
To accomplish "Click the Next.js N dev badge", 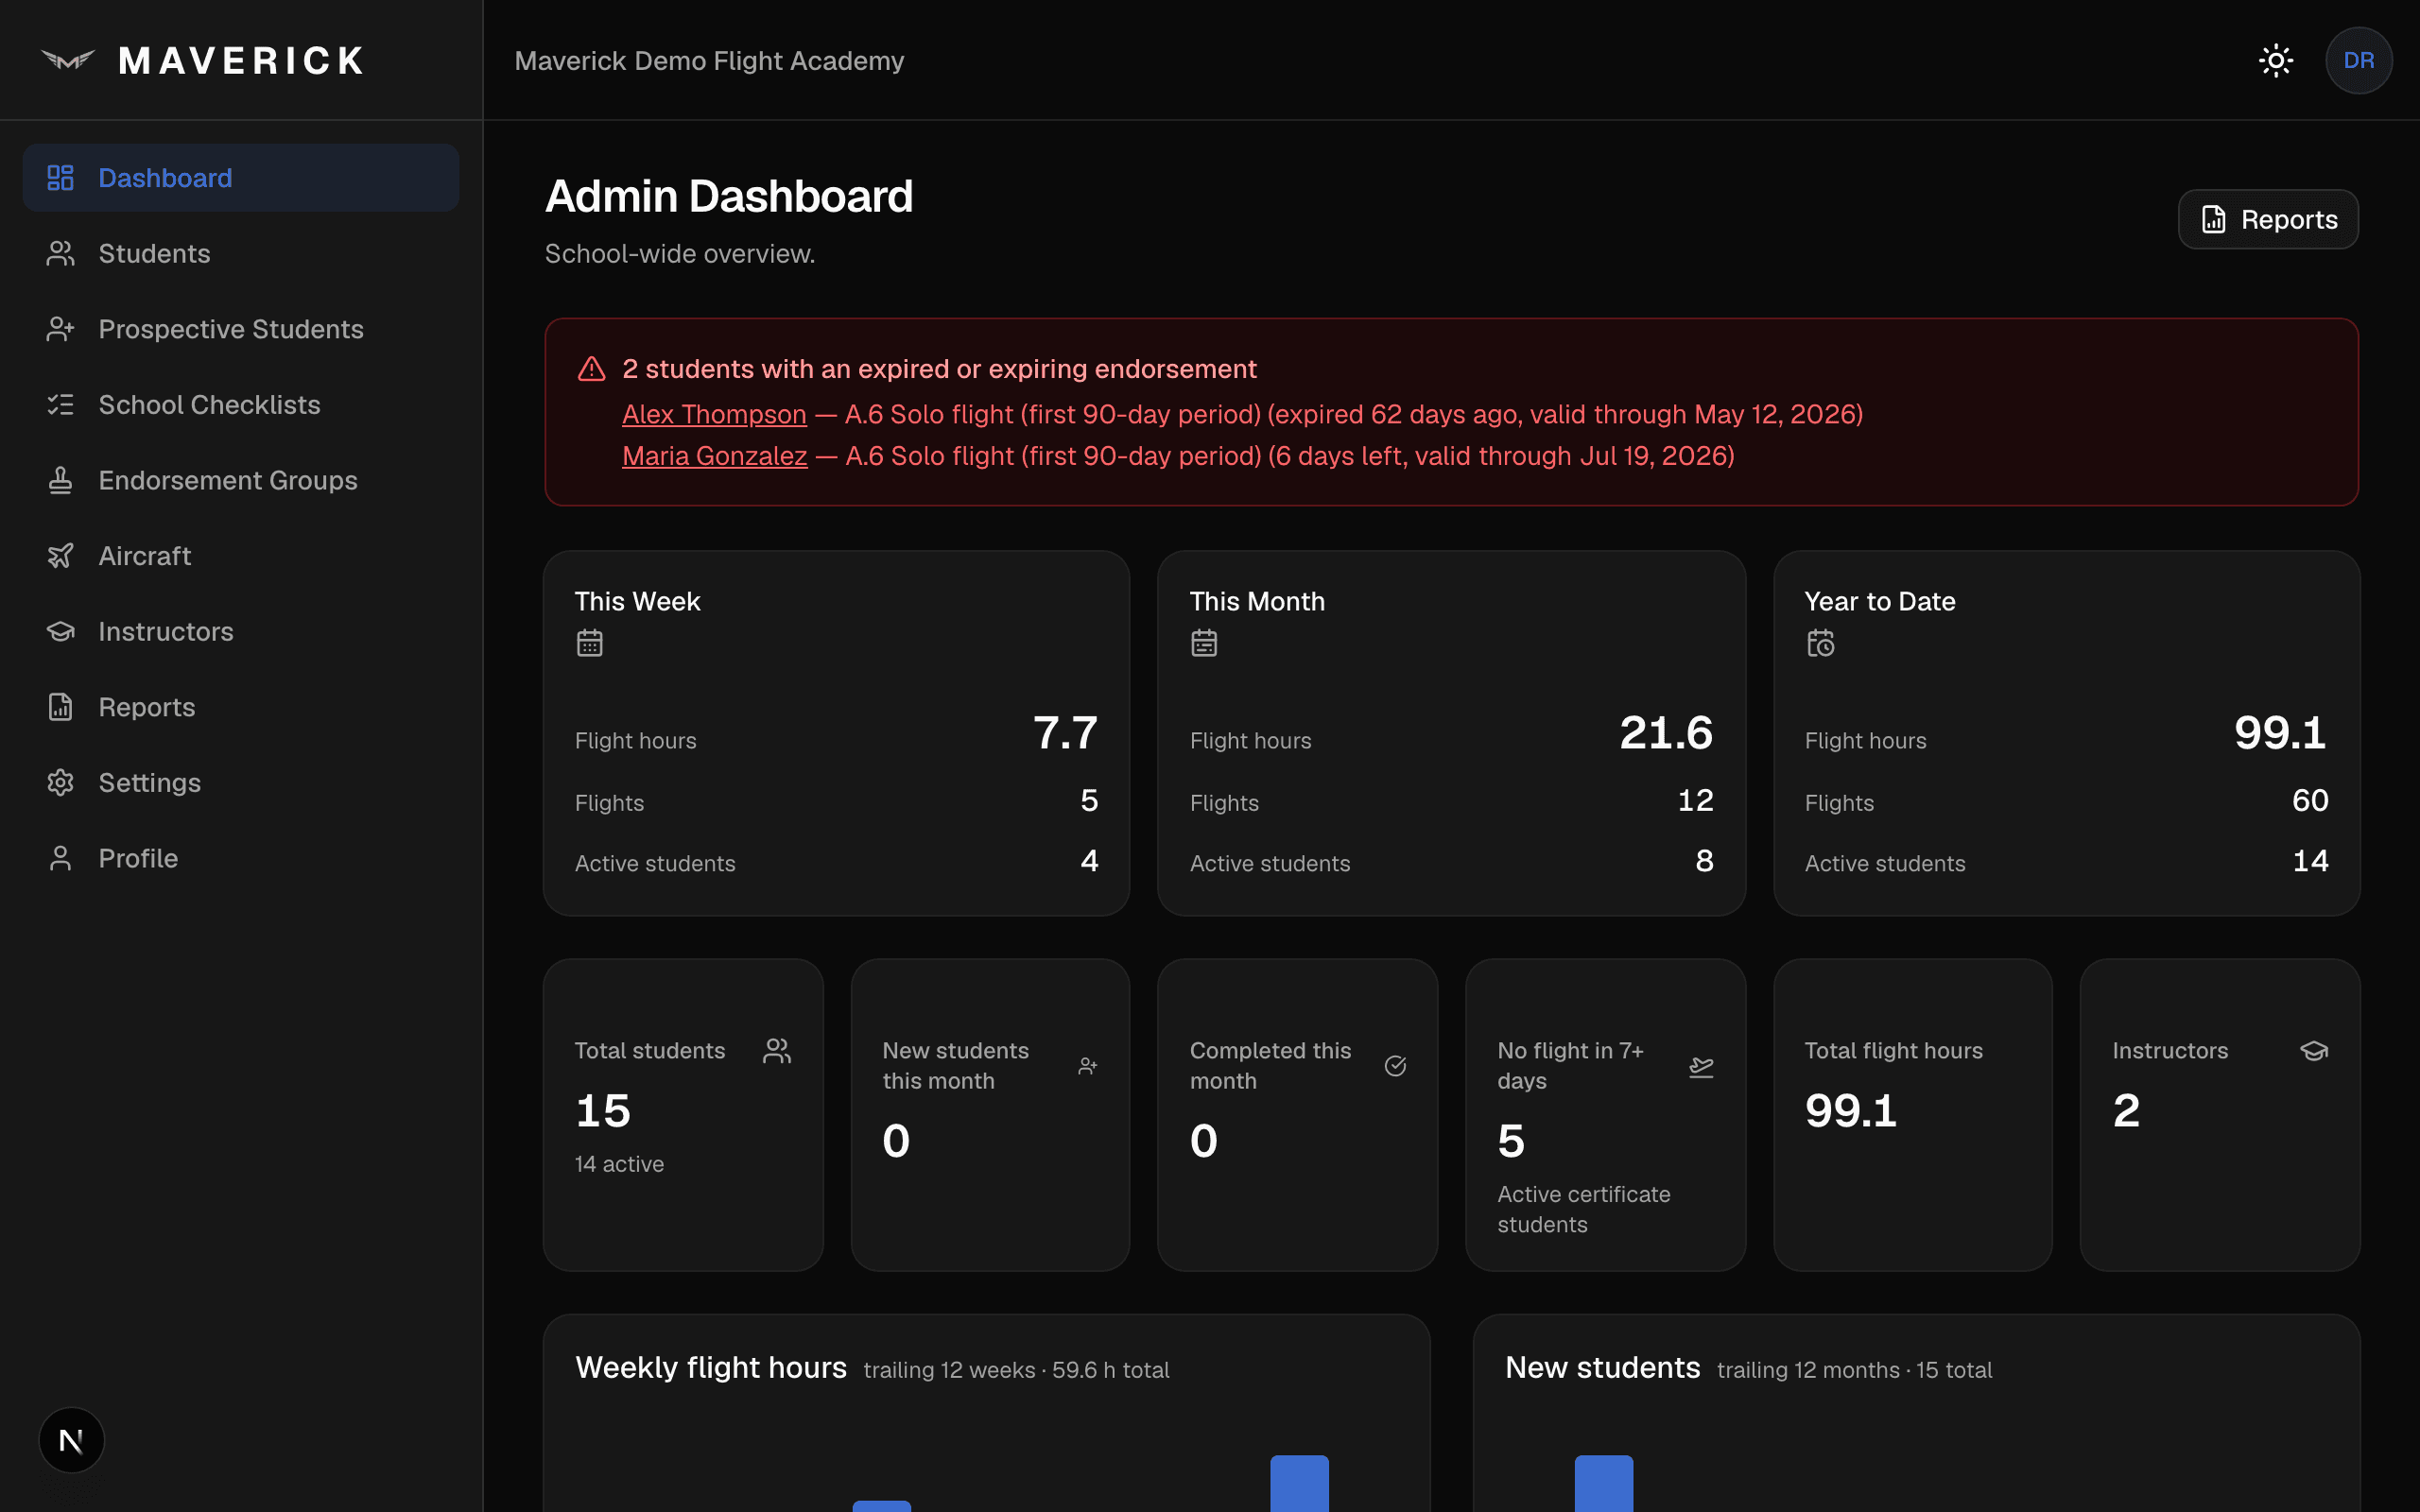I will (x=71, y=1441).
